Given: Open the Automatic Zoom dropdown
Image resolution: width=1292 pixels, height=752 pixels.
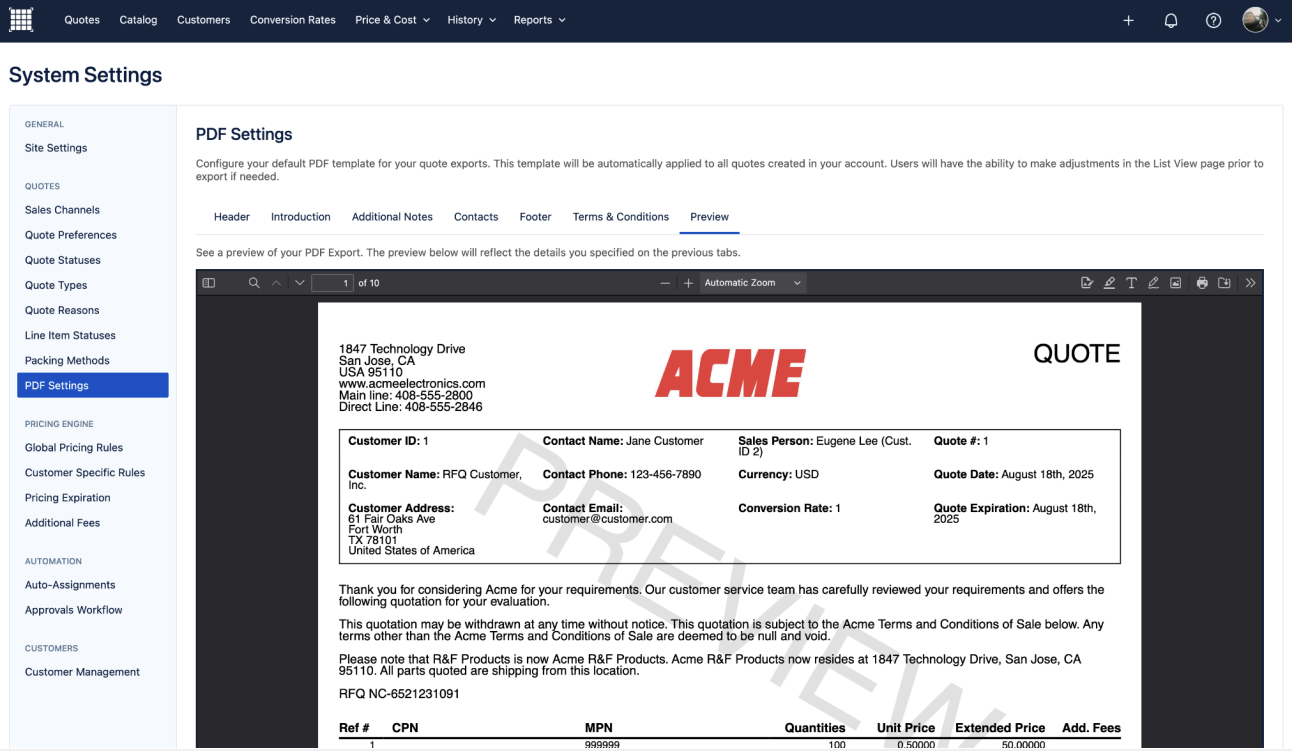Looking at the screenshot, I should 752,283.
